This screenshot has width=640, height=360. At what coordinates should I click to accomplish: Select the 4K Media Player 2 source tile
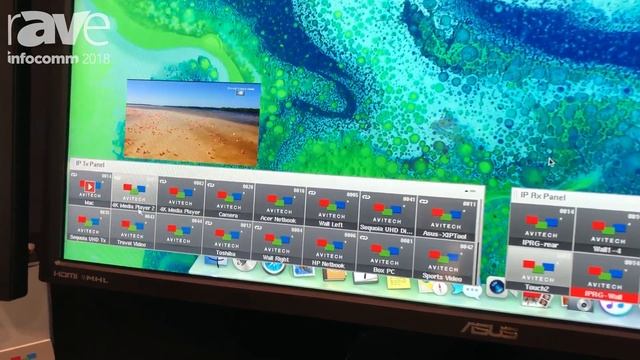[x=134, y=193]
